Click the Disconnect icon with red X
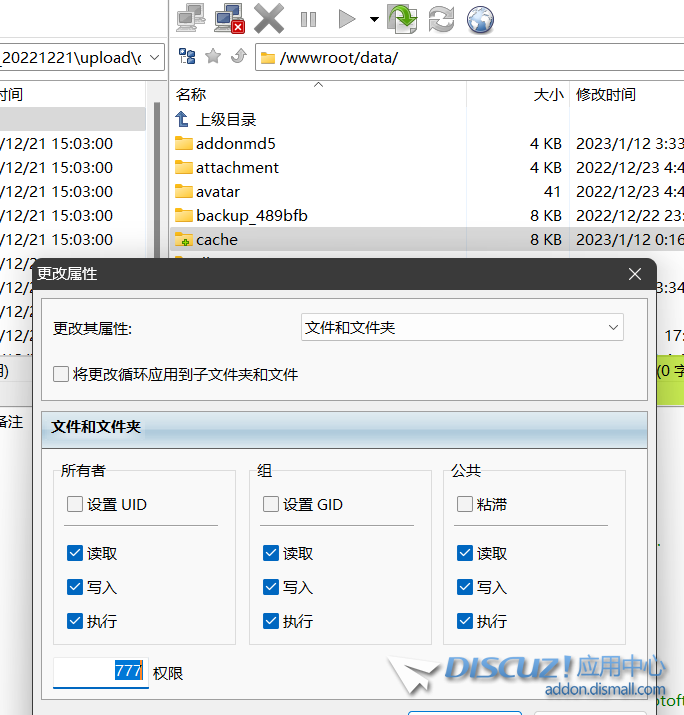The height and width of the screenshot is (715, 684). click(230, 17)
